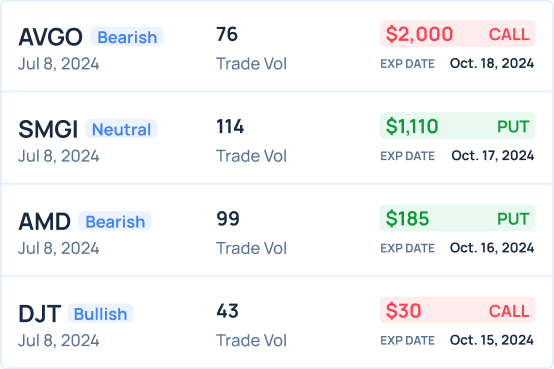
Task: Click the 43 trade volume value
Action: pyautogui.click(x=227, y=311)
